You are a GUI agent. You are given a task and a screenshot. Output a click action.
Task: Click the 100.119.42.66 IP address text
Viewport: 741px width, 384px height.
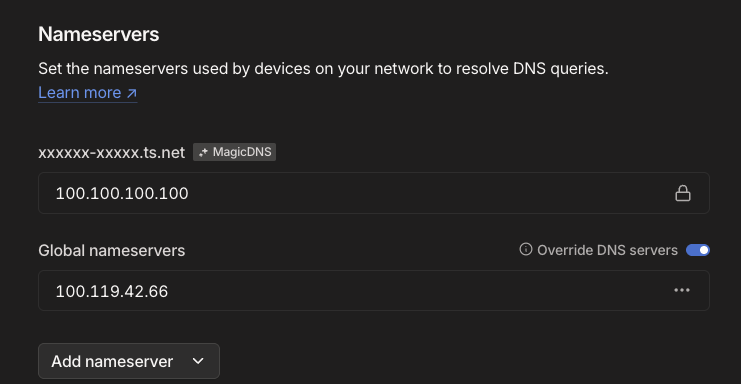112,291
